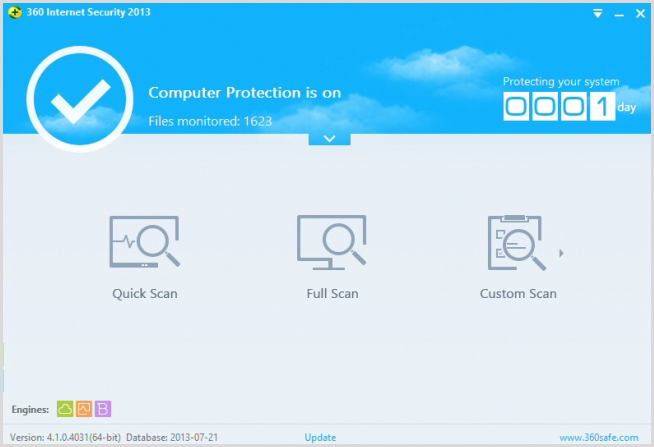Open the Custom Scan clipboard icon

click(x=517, y=242)
